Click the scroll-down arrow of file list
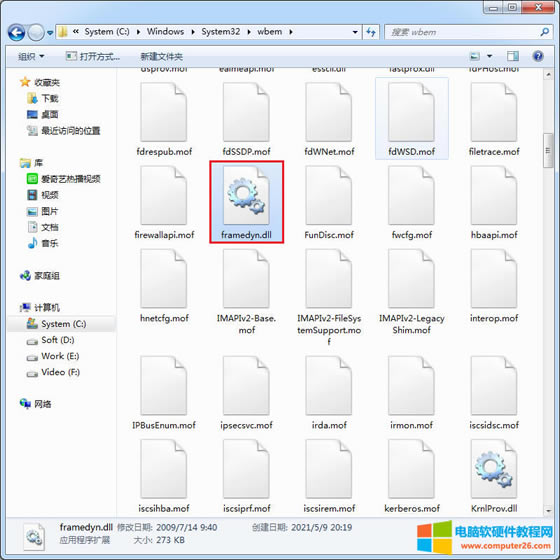This screenshot has height=560, width=560. coord(548,511)
